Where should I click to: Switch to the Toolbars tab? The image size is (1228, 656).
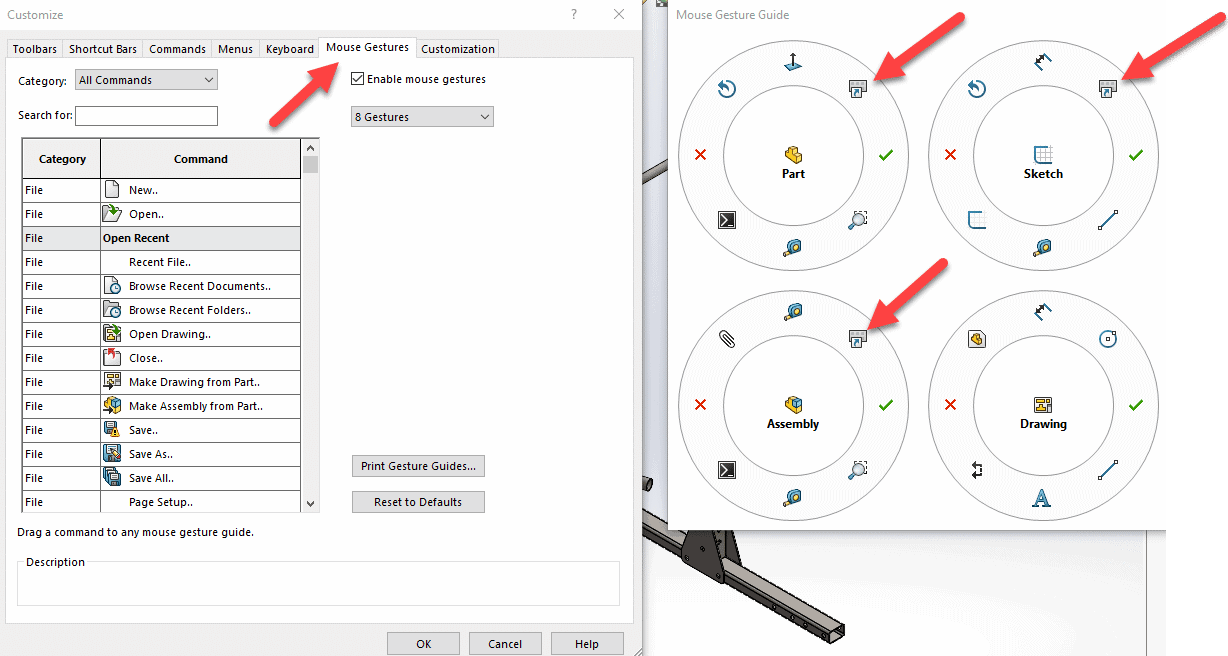point(35,49)
